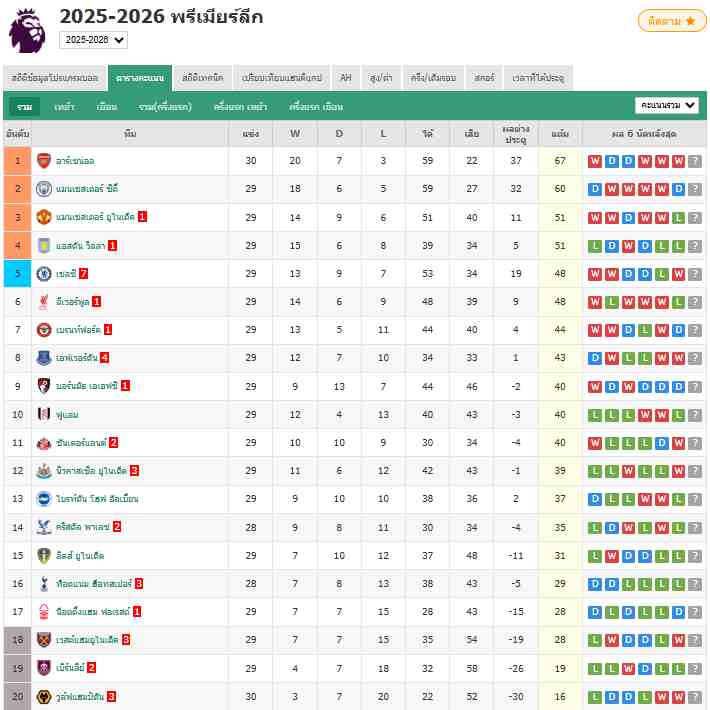The height and width of the screenshot is (710, 710).
Task: Click the Chelsea crest icon
Action: pyautogui.click(x=43, y=273)
